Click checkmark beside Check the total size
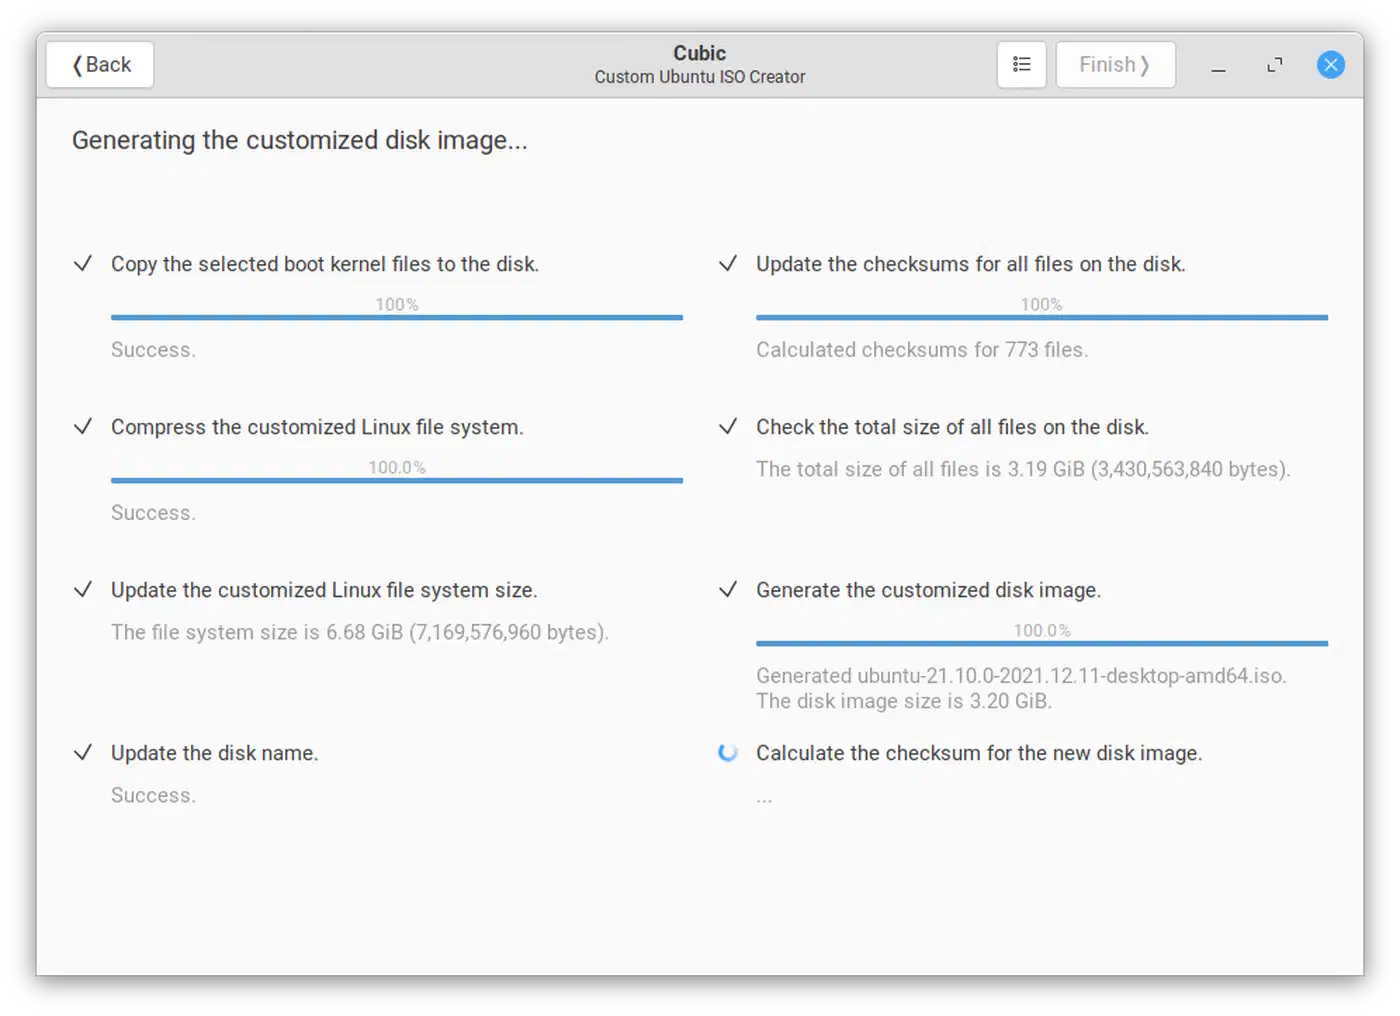 [728, 427]
